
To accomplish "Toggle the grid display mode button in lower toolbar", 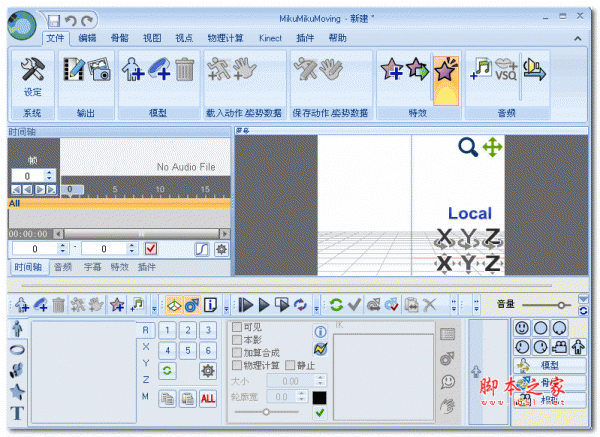I will pyautogui.click(x=174, y=305).
